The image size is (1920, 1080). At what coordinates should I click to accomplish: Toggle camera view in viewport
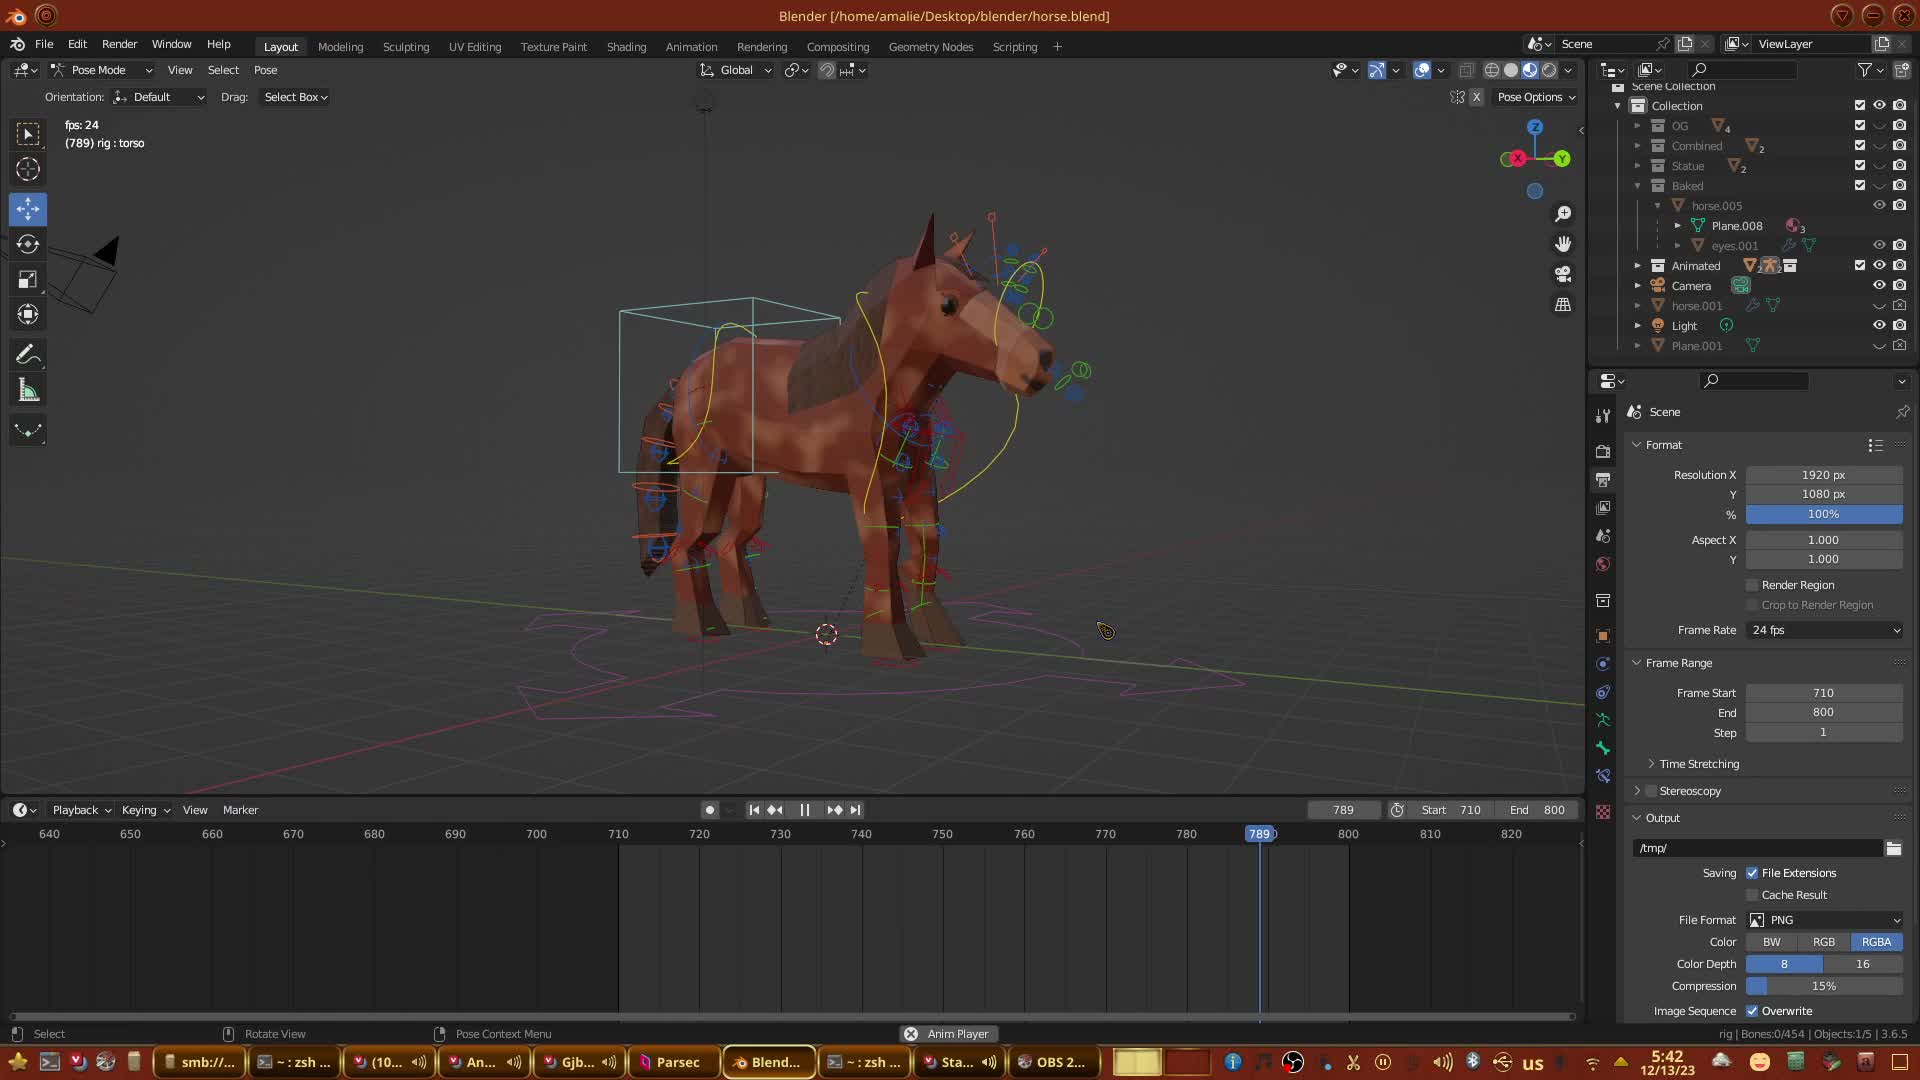point(1563,274)
